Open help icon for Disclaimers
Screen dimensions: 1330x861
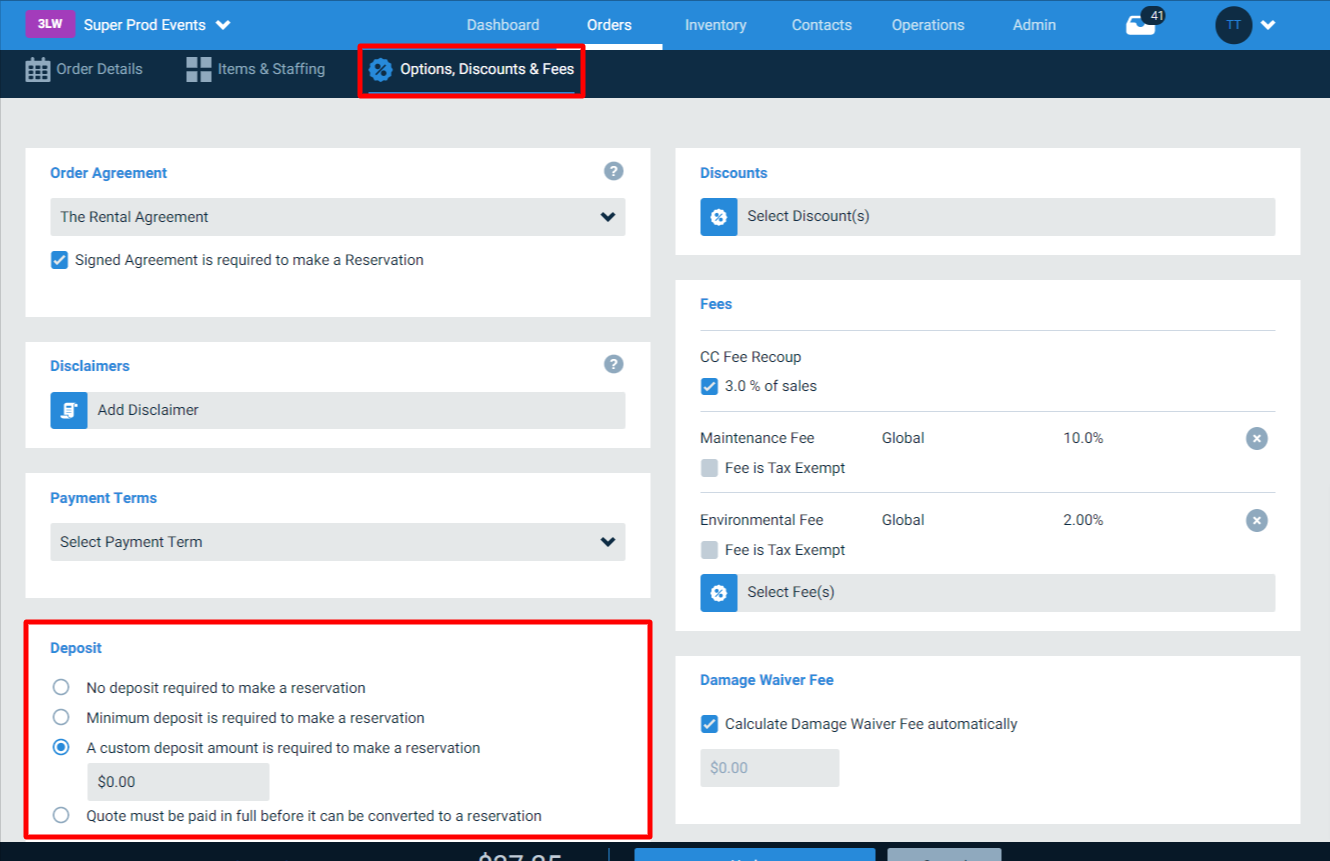[614, 364]
